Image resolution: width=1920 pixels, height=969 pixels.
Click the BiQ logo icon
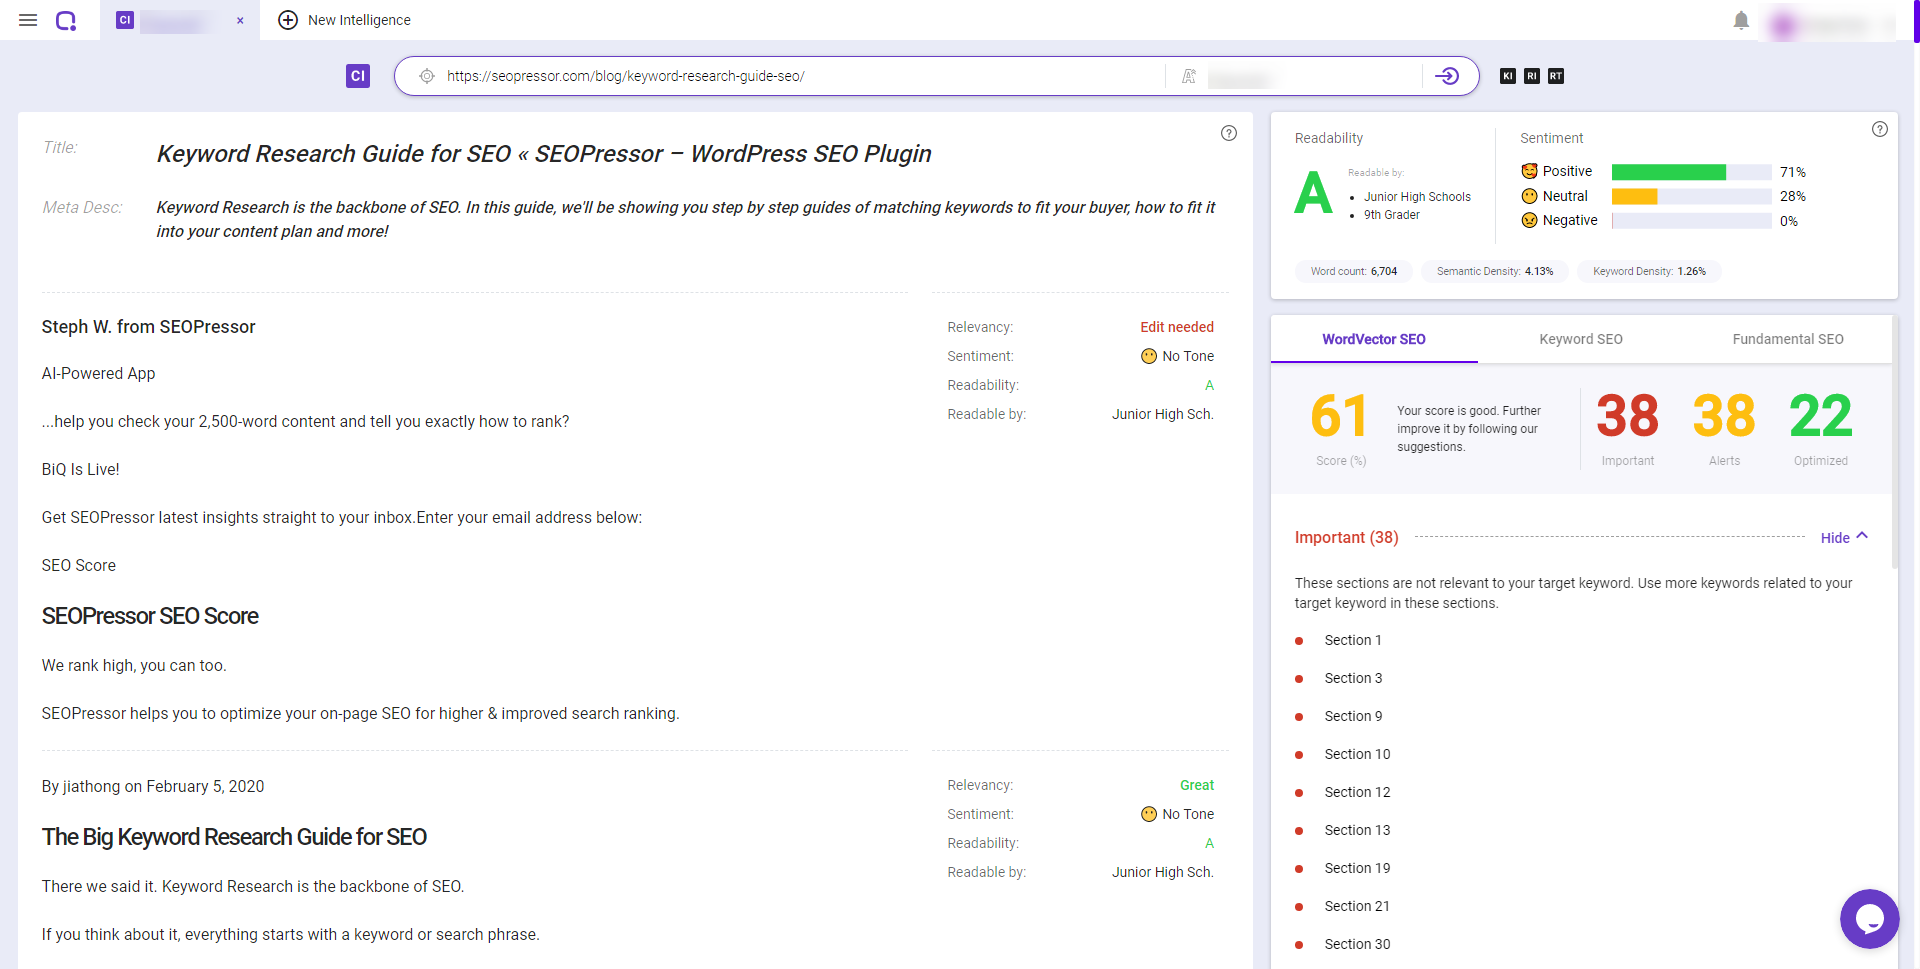pyautogui.click(x=66, y=20)
